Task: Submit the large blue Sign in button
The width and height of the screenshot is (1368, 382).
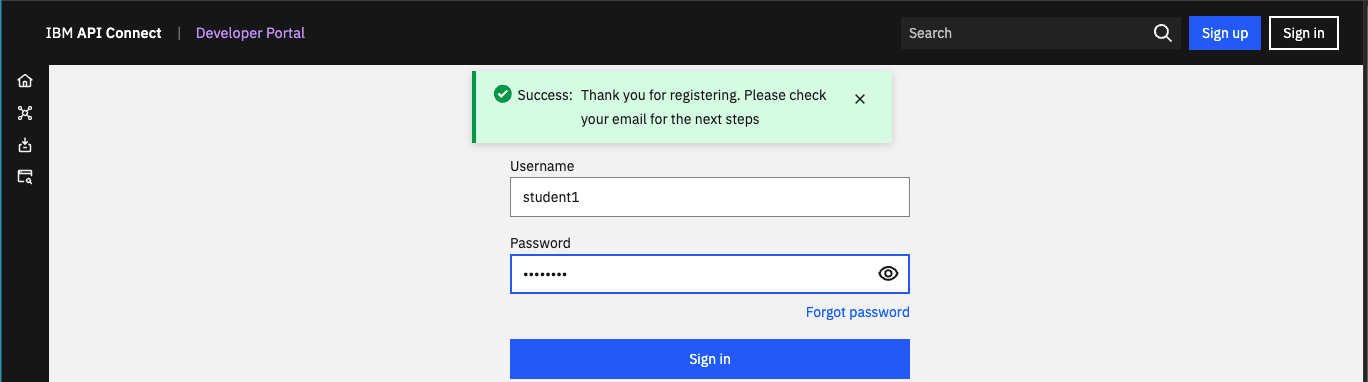Action: [710, 359]
